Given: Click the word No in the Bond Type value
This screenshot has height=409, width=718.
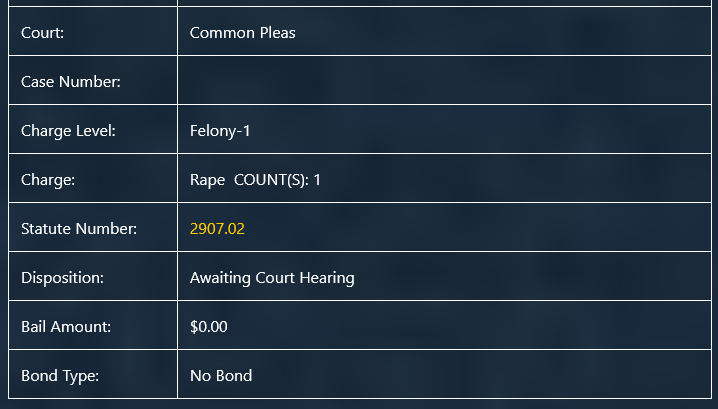Looking at the screenshot, I should [200, 376].
